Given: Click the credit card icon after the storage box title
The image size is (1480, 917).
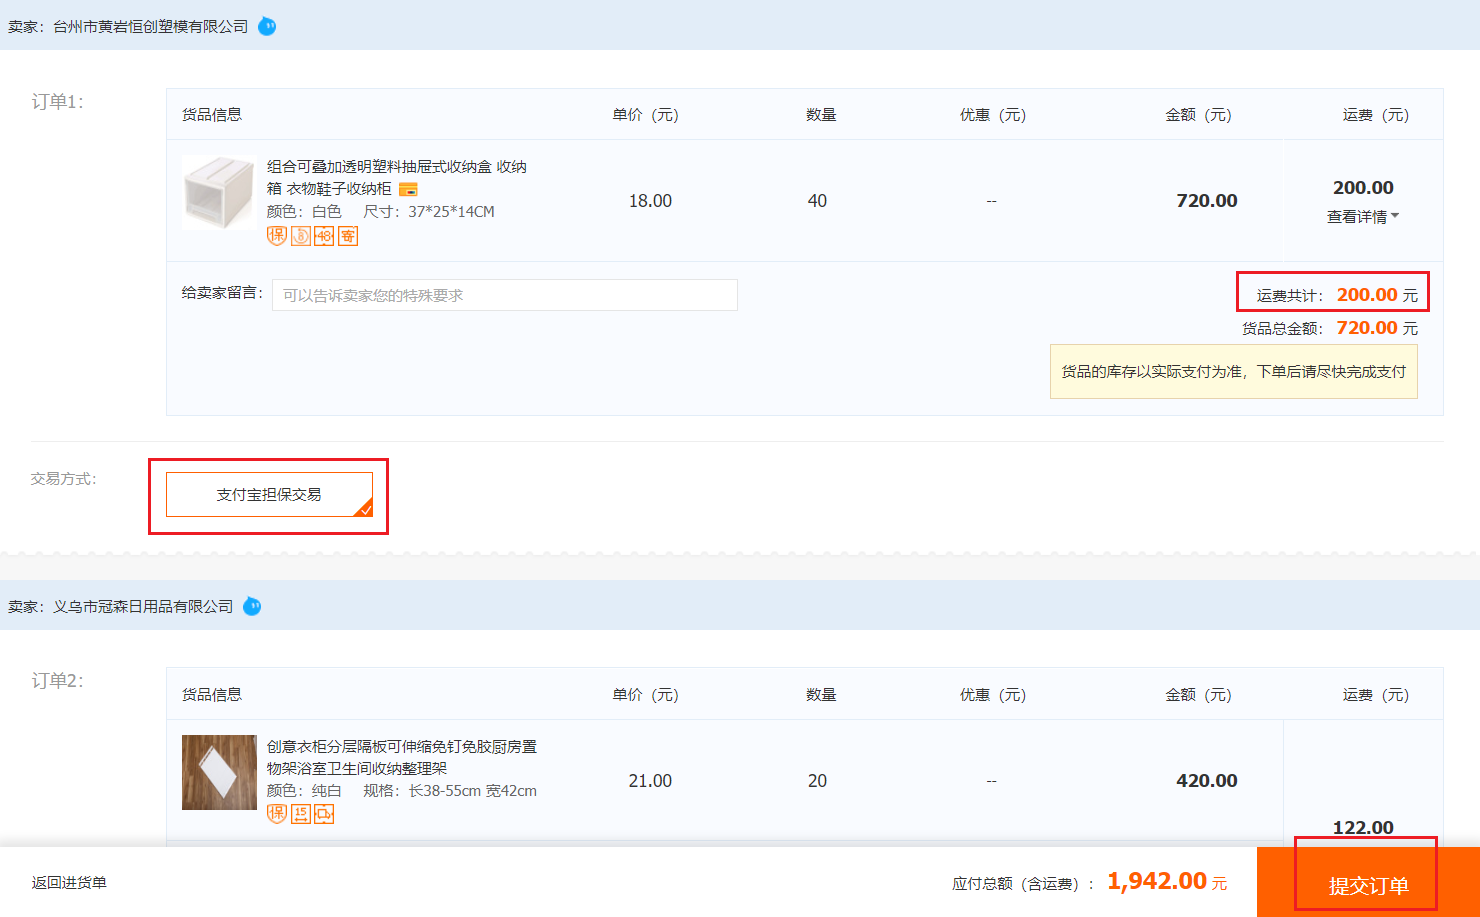Looking at the screenshot, I should click(x=408, y=189).
